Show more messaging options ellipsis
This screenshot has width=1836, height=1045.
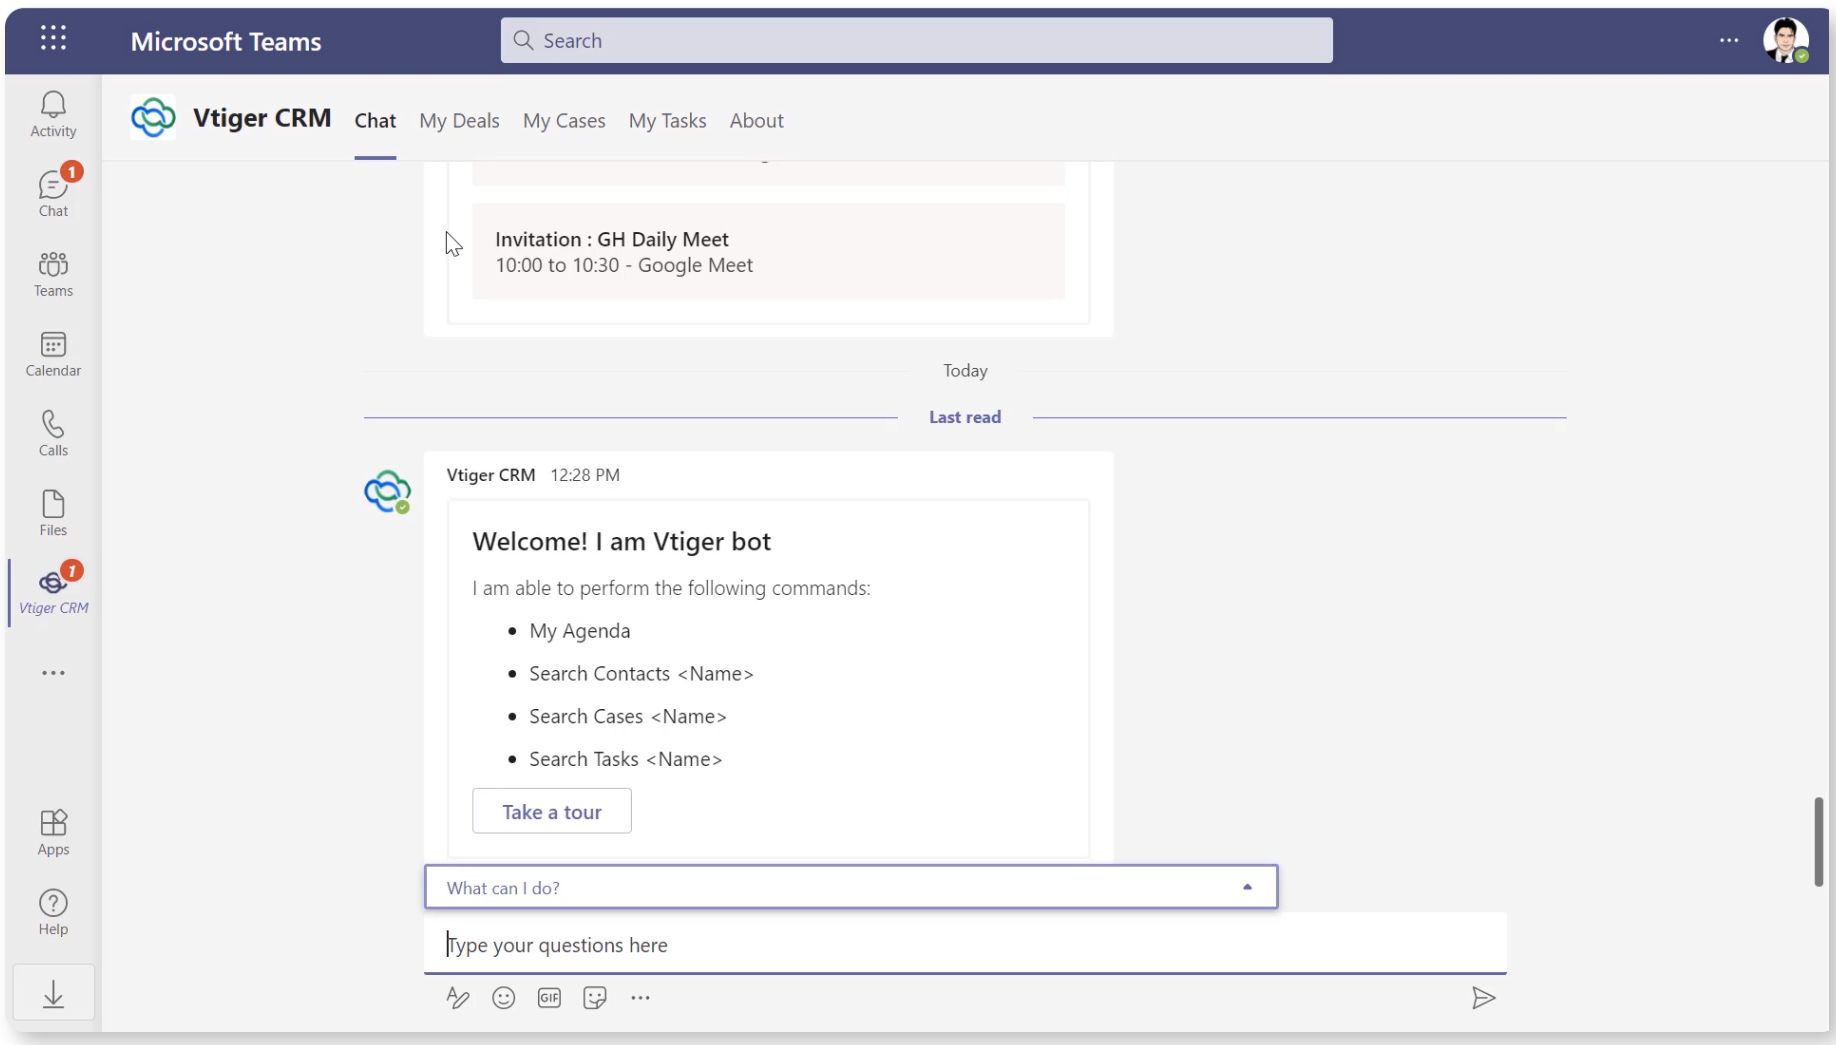(x=640, y=998)
